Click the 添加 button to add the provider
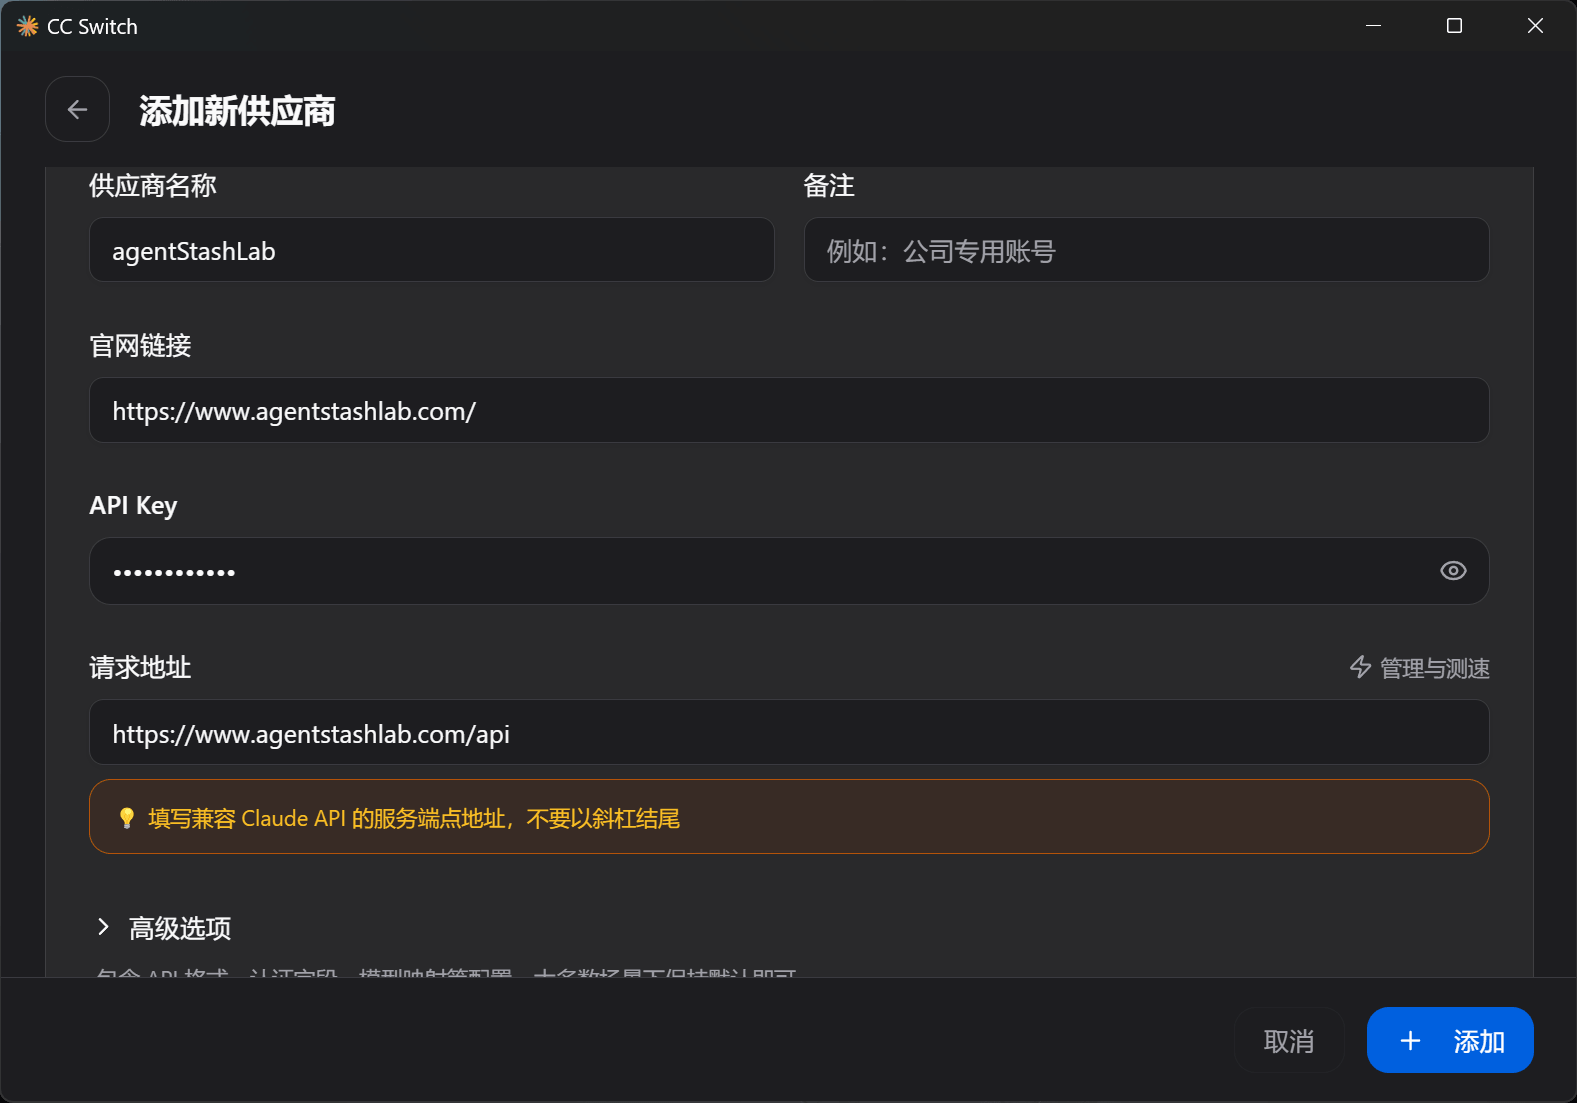1577x1103 pixels. tap(1450, 1040)
